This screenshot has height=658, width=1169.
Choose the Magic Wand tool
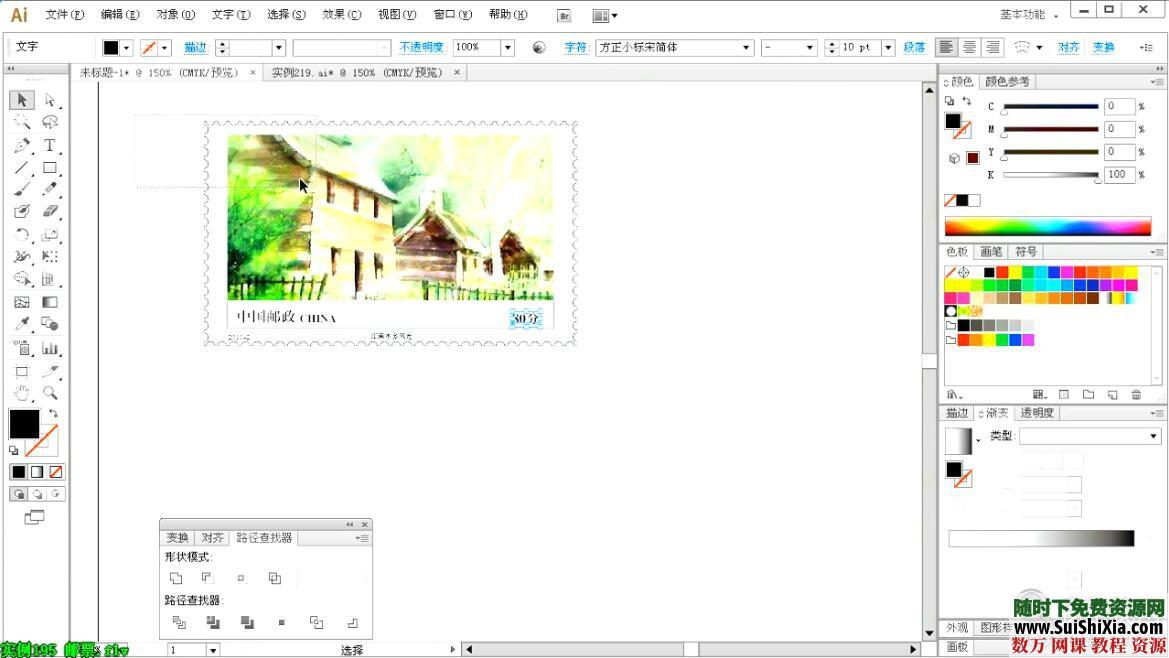21,122
